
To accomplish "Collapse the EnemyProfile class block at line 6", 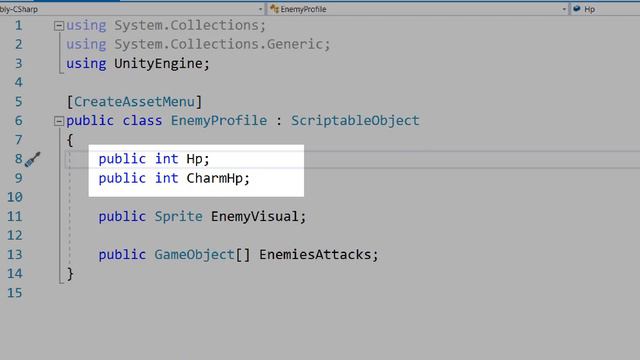I will click(59, 121).
